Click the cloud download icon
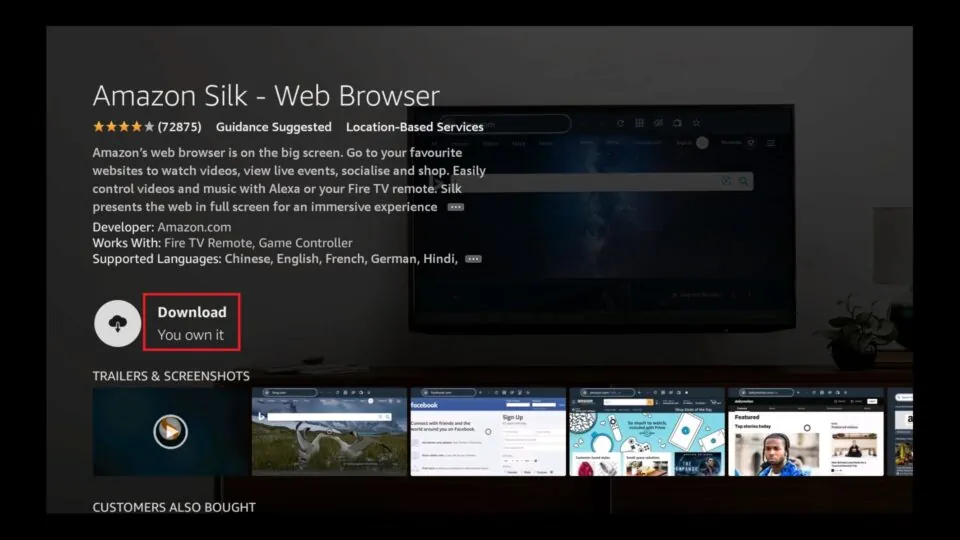The width and height of the screenshot is (960, 540). coord(118,323)
